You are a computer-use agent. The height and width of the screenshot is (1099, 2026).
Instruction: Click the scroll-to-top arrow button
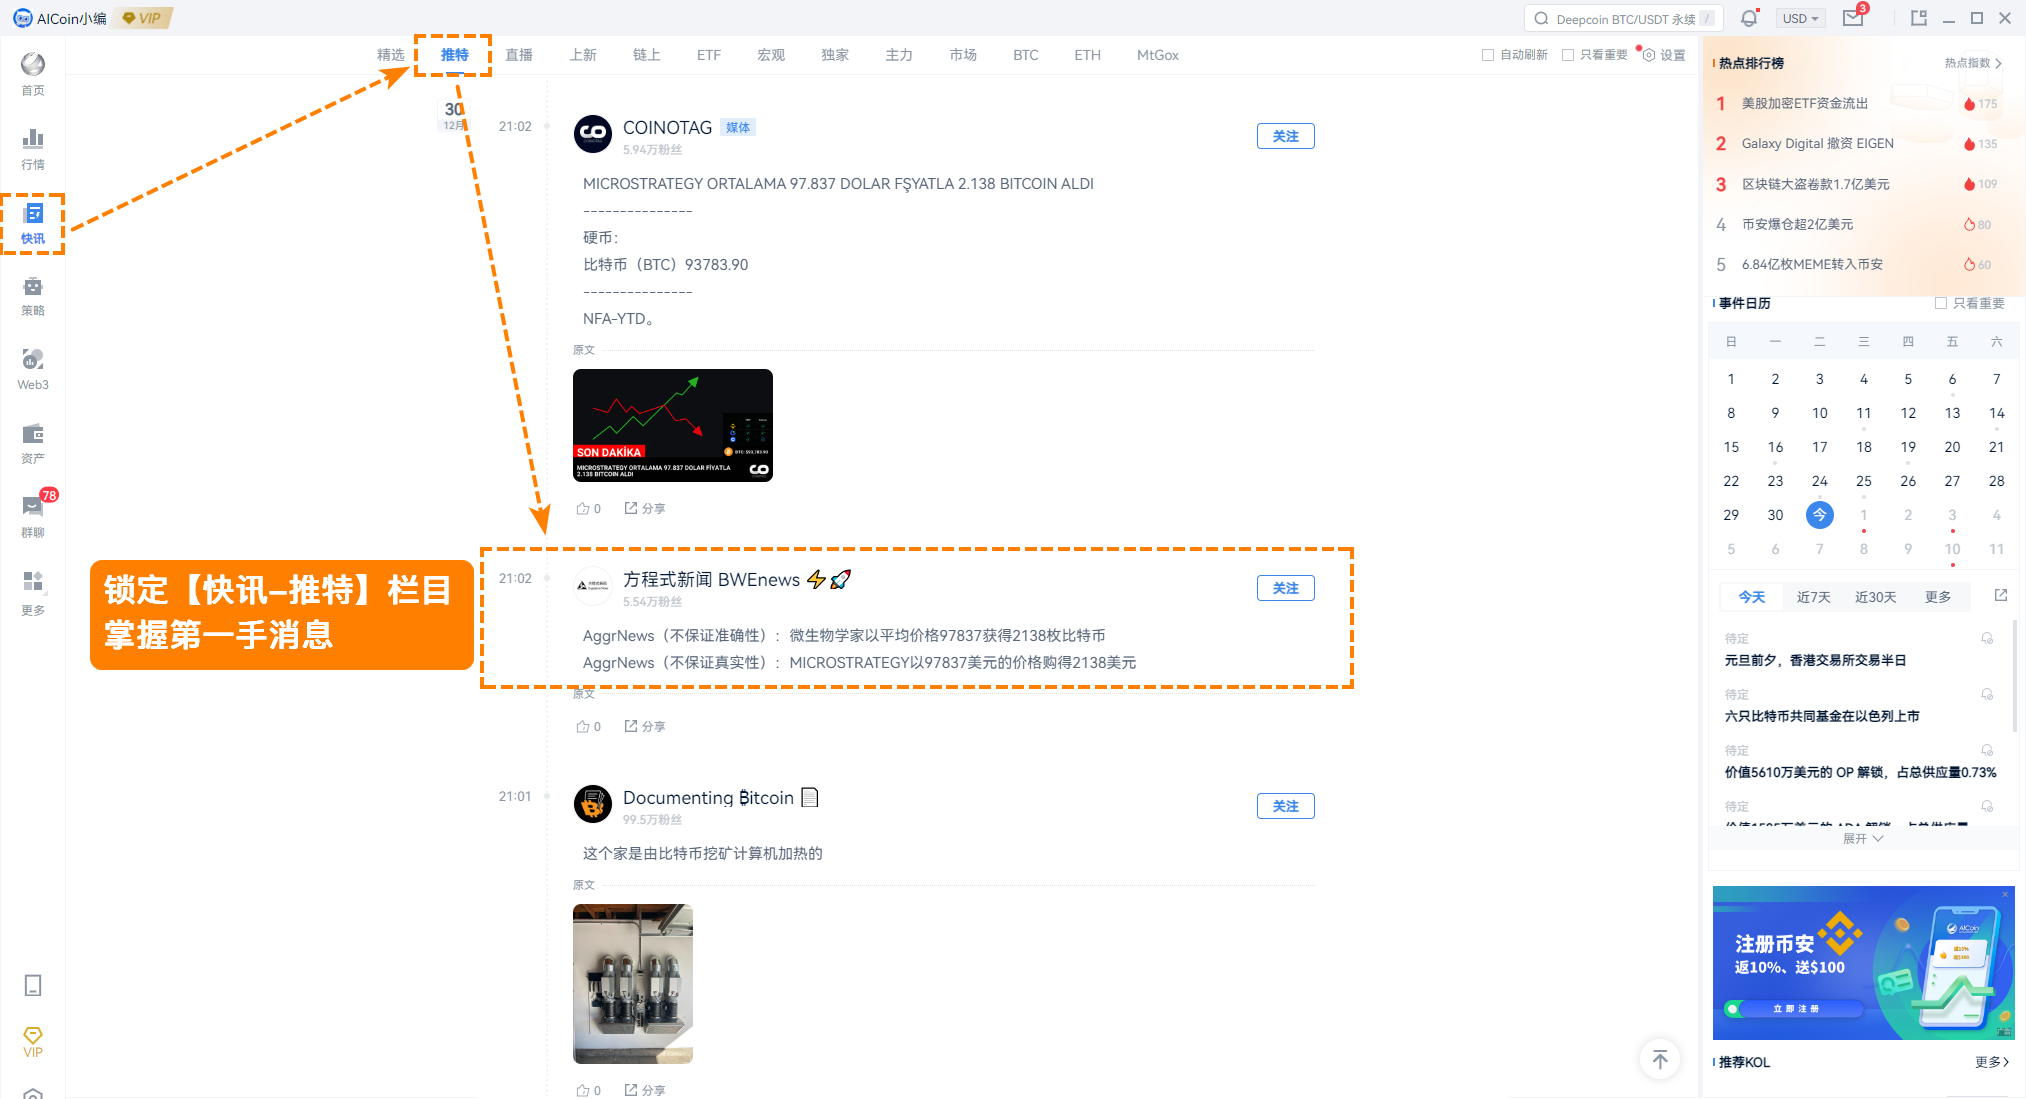click(1660, 1059)
